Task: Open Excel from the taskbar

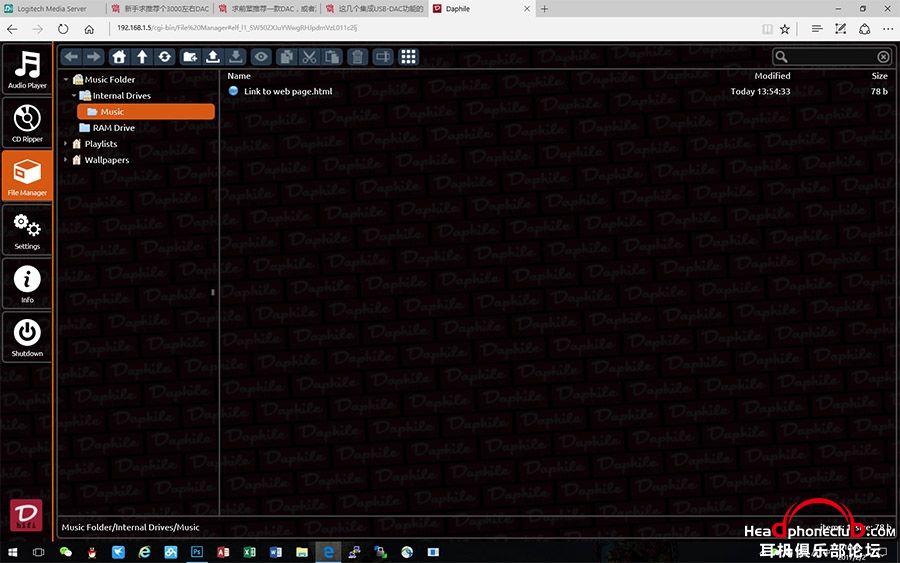Action: pos(249,552)
